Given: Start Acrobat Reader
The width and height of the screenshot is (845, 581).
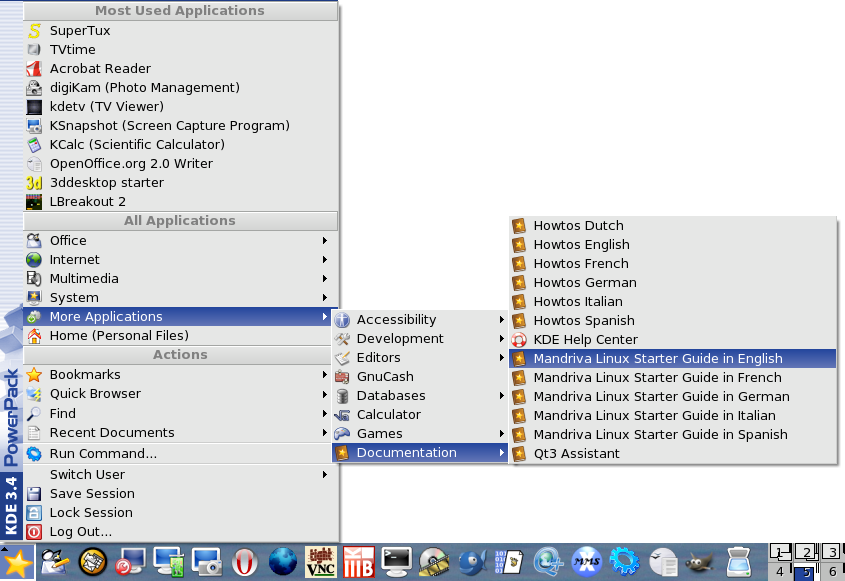Looking at the screenshot, I should (181, 68).
